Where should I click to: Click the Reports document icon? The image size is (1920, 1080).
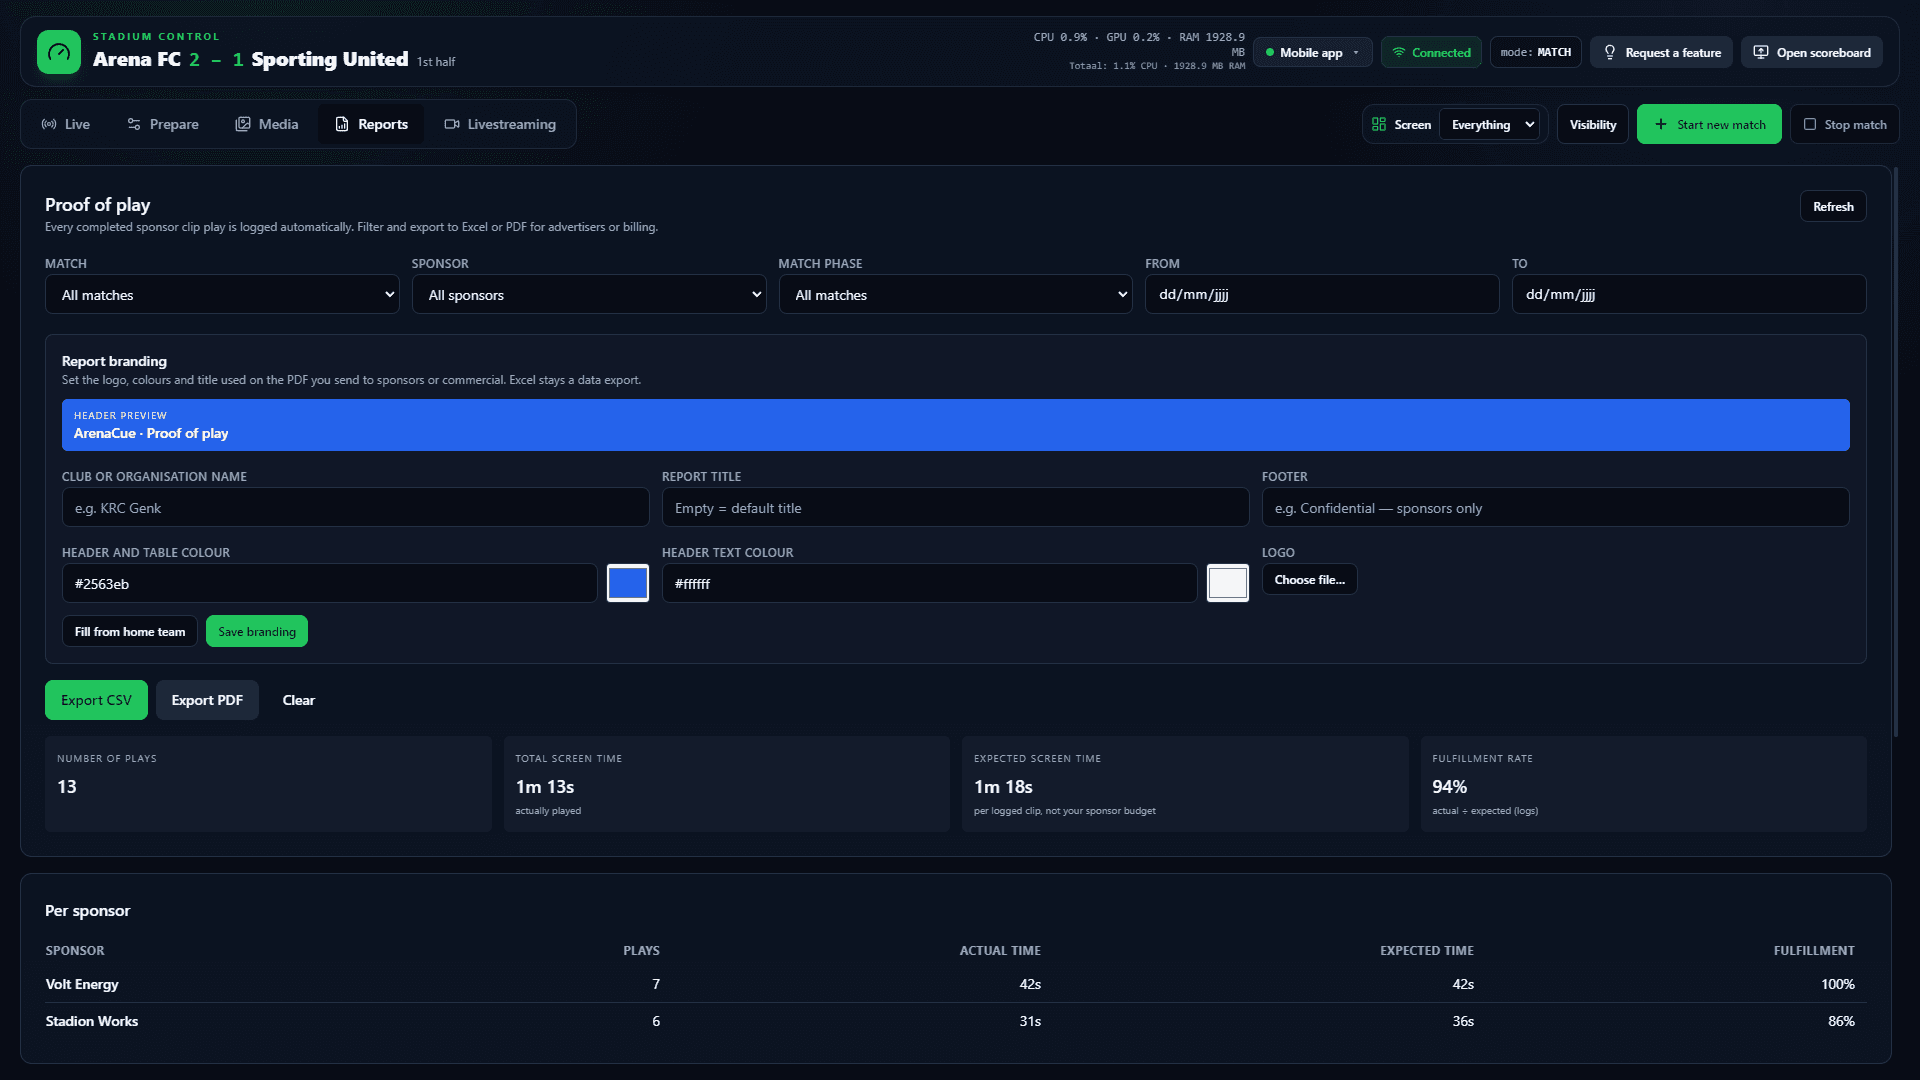[342, 124]
